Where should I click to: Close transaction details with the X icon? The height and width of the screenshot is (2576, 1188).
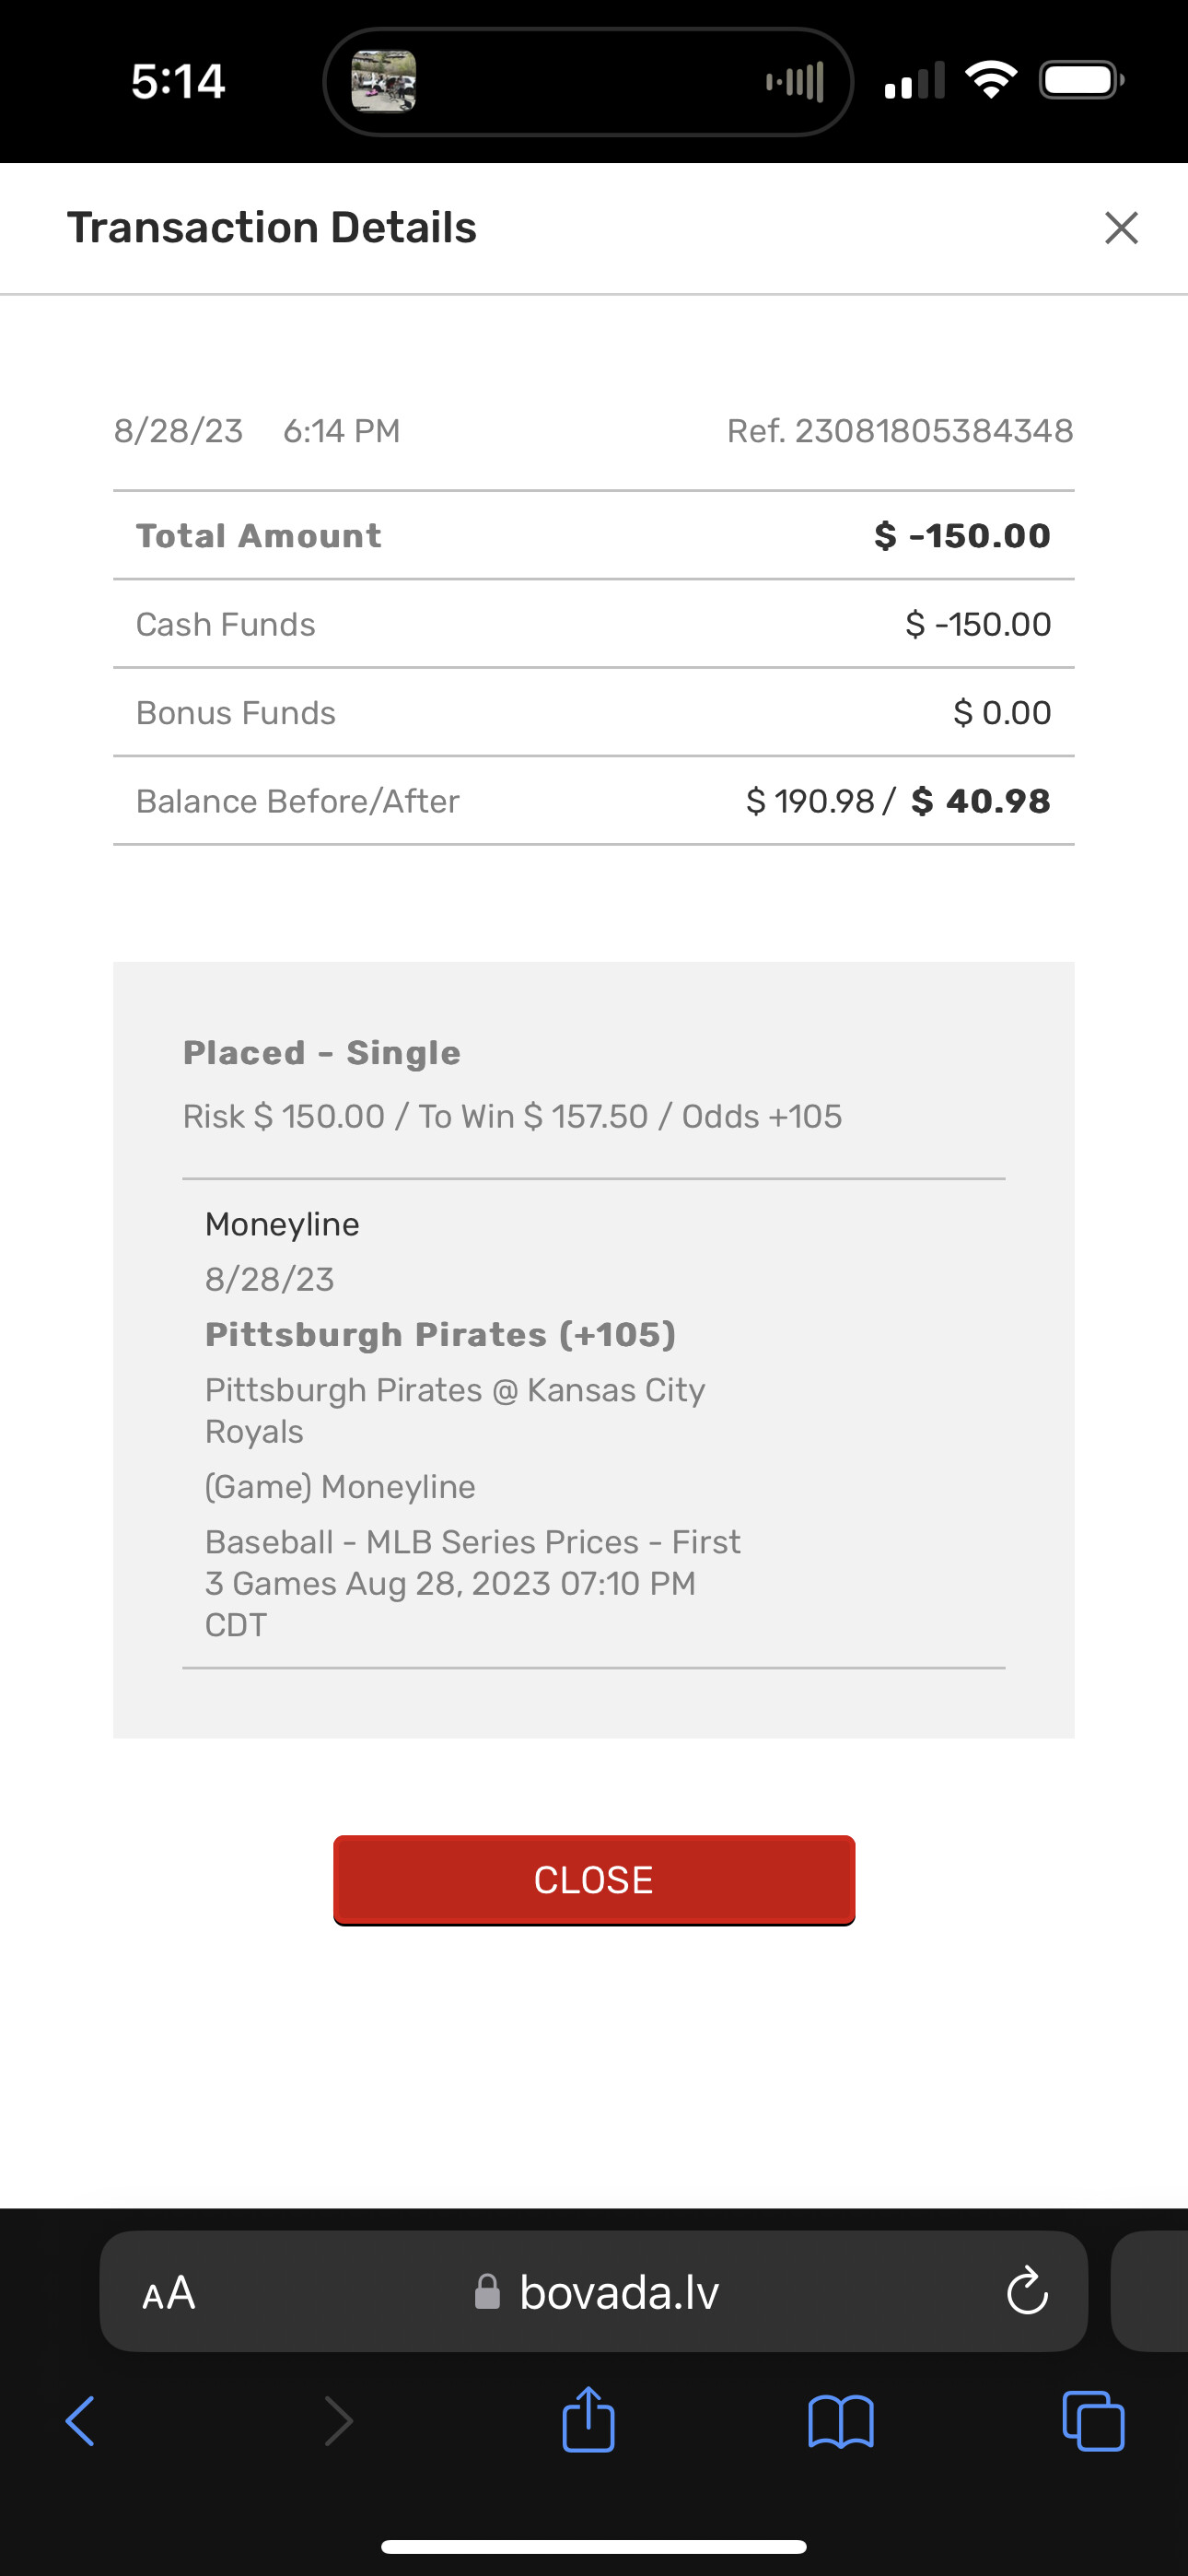pyautogui.click(x=1121, y=228)
